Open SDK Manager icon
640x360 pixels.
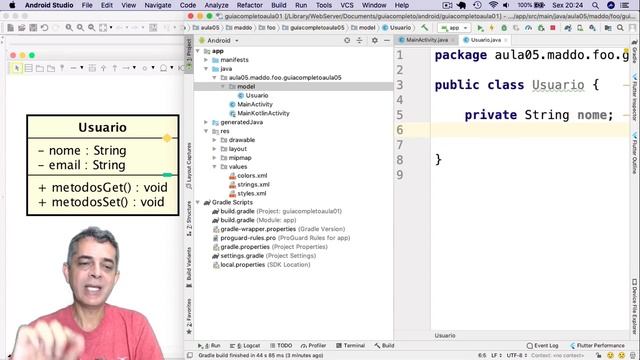coord(592,28)
